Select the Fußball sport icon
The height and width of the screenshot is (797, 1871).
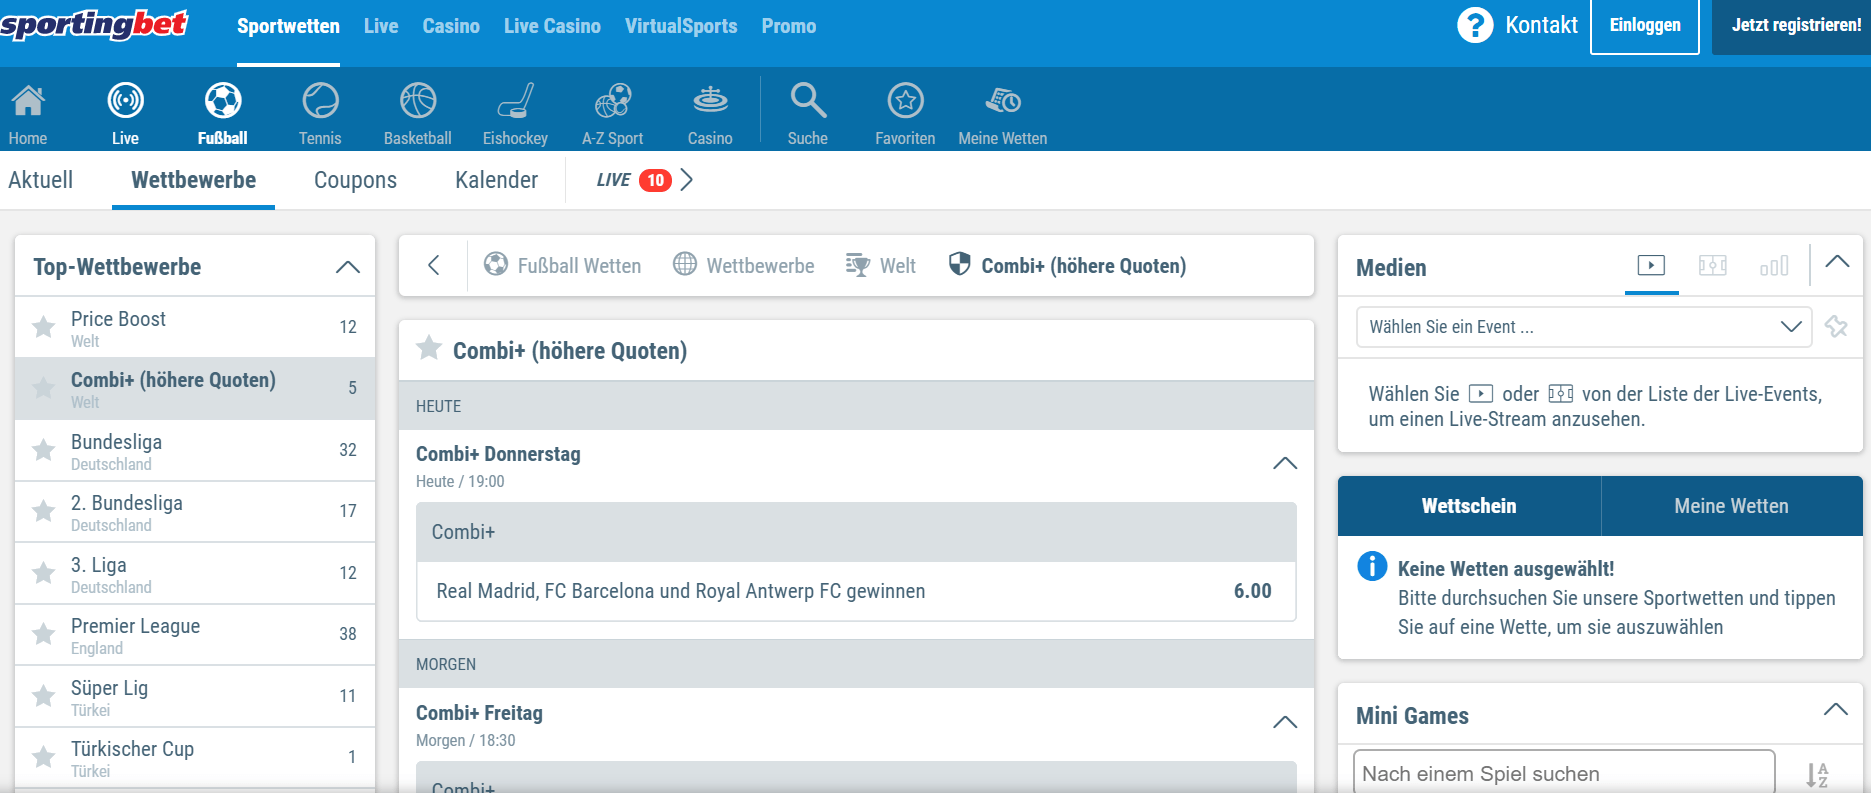[x=223, y=100]
